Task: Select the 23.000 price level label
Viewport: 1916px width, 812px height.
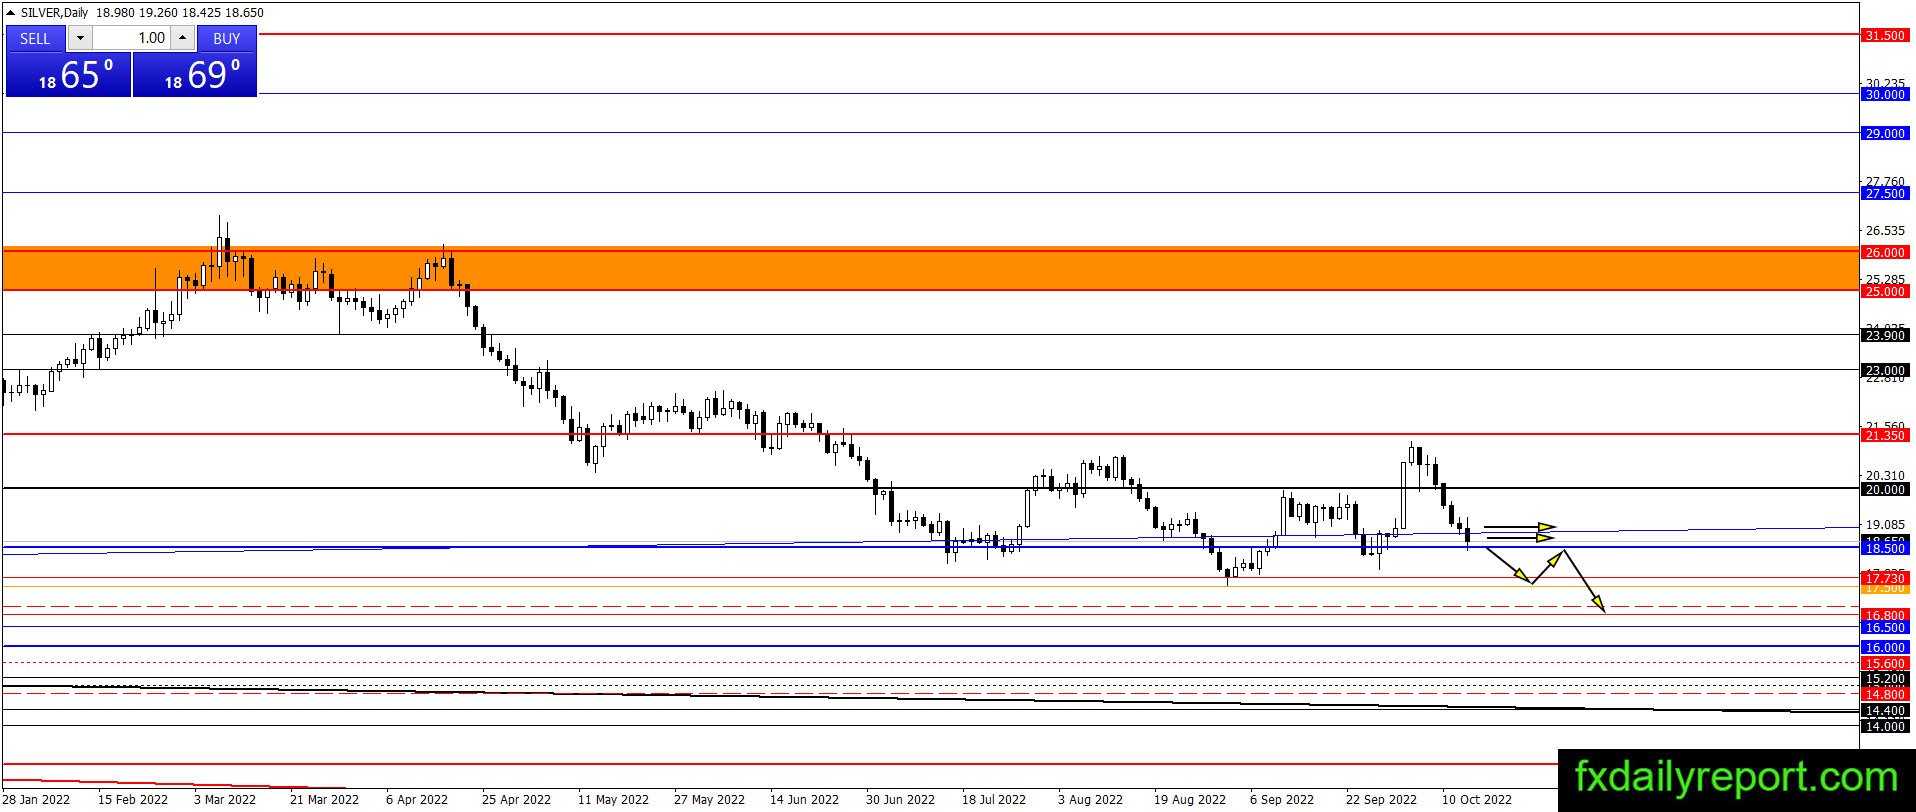Action: point(1885,370)
